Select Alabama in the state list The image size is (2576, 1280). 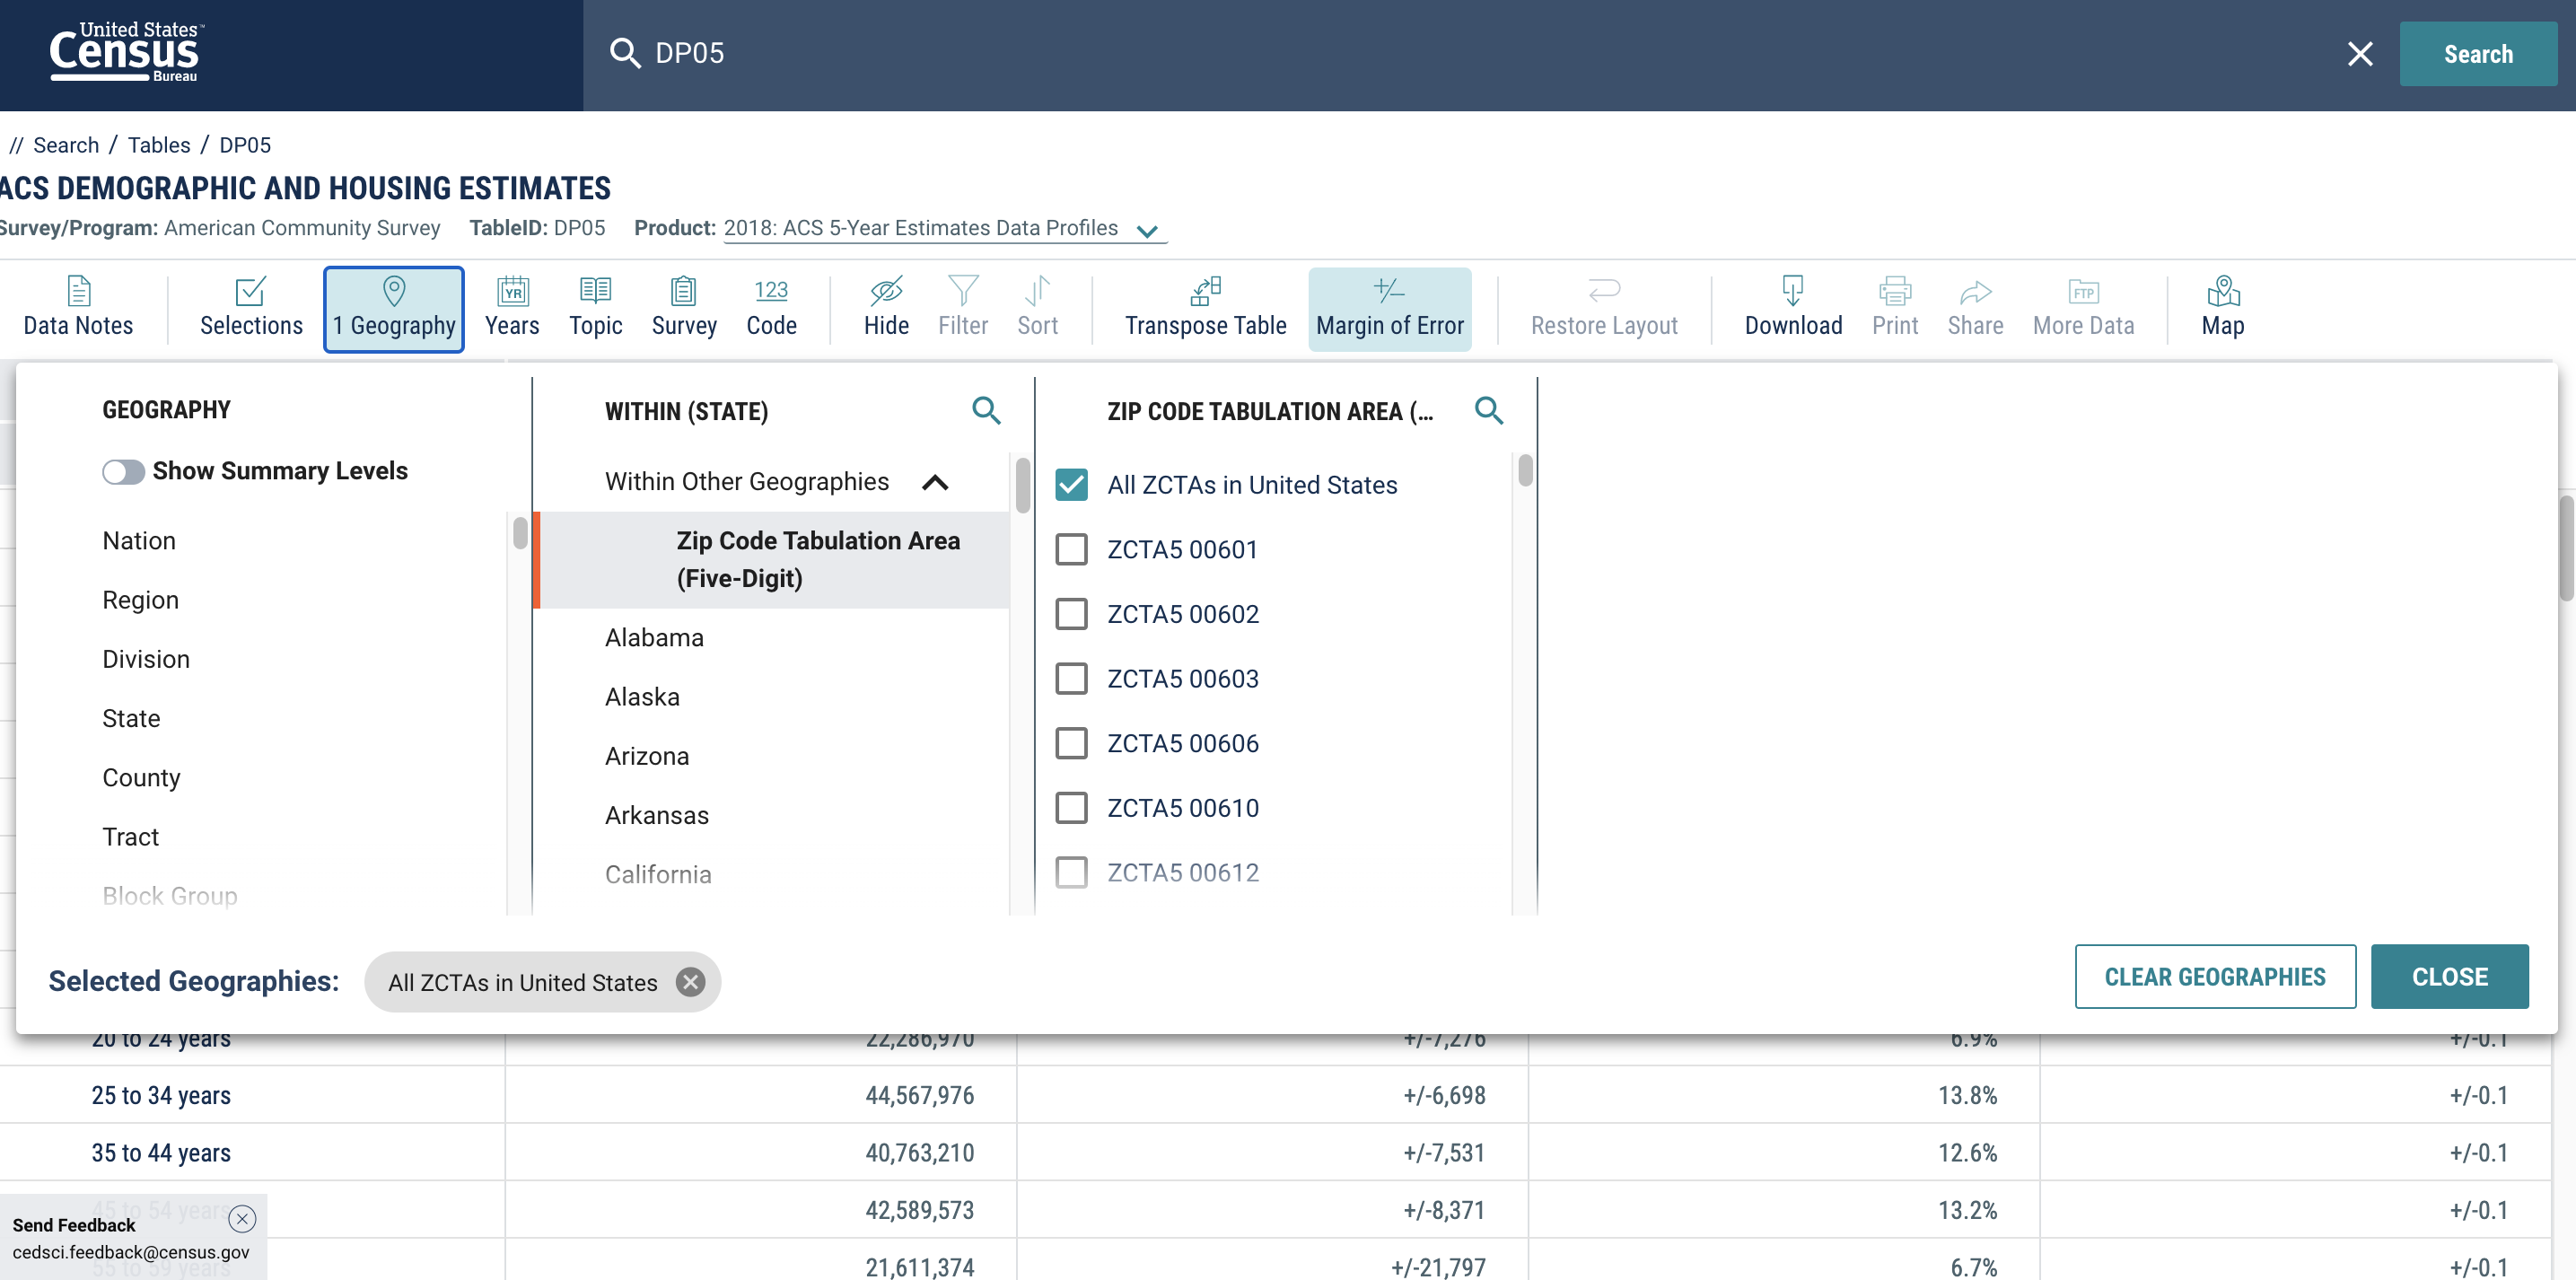coord(654,637)
